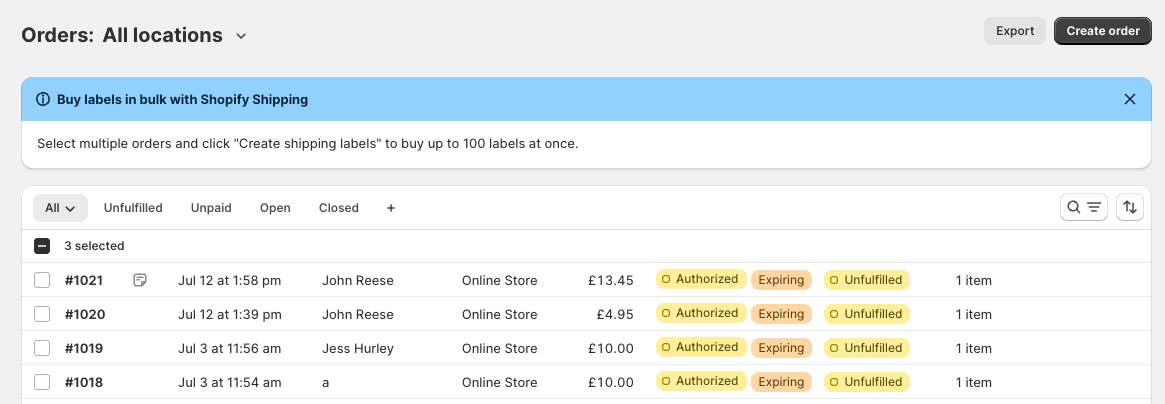Click the info icon in shipping banner
This screenshot has height=404, width=1165.
click(x=43, y=100)
